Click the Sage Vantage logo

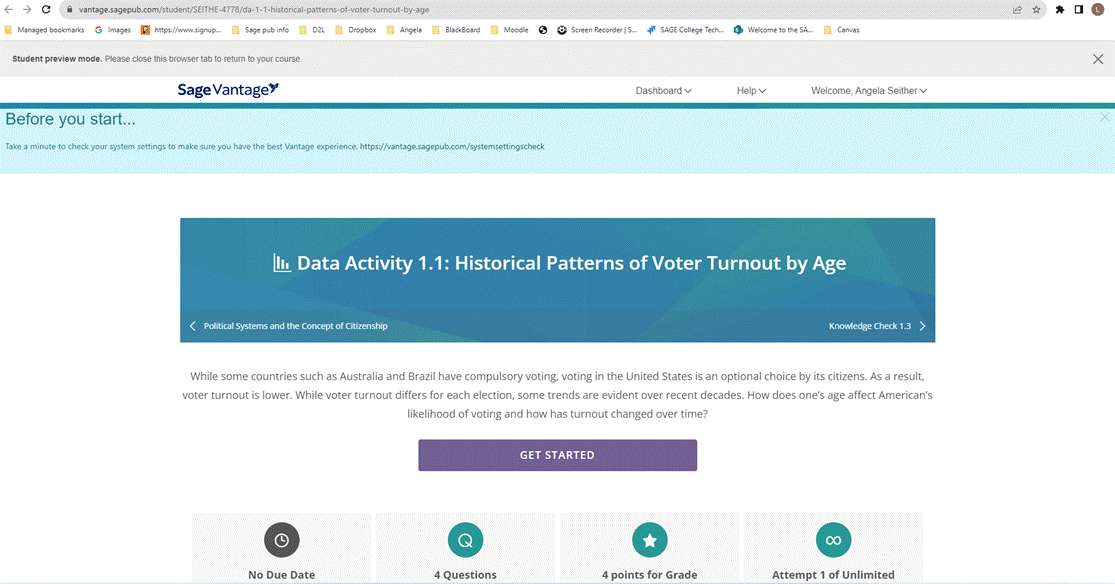(x=228, y=90)
